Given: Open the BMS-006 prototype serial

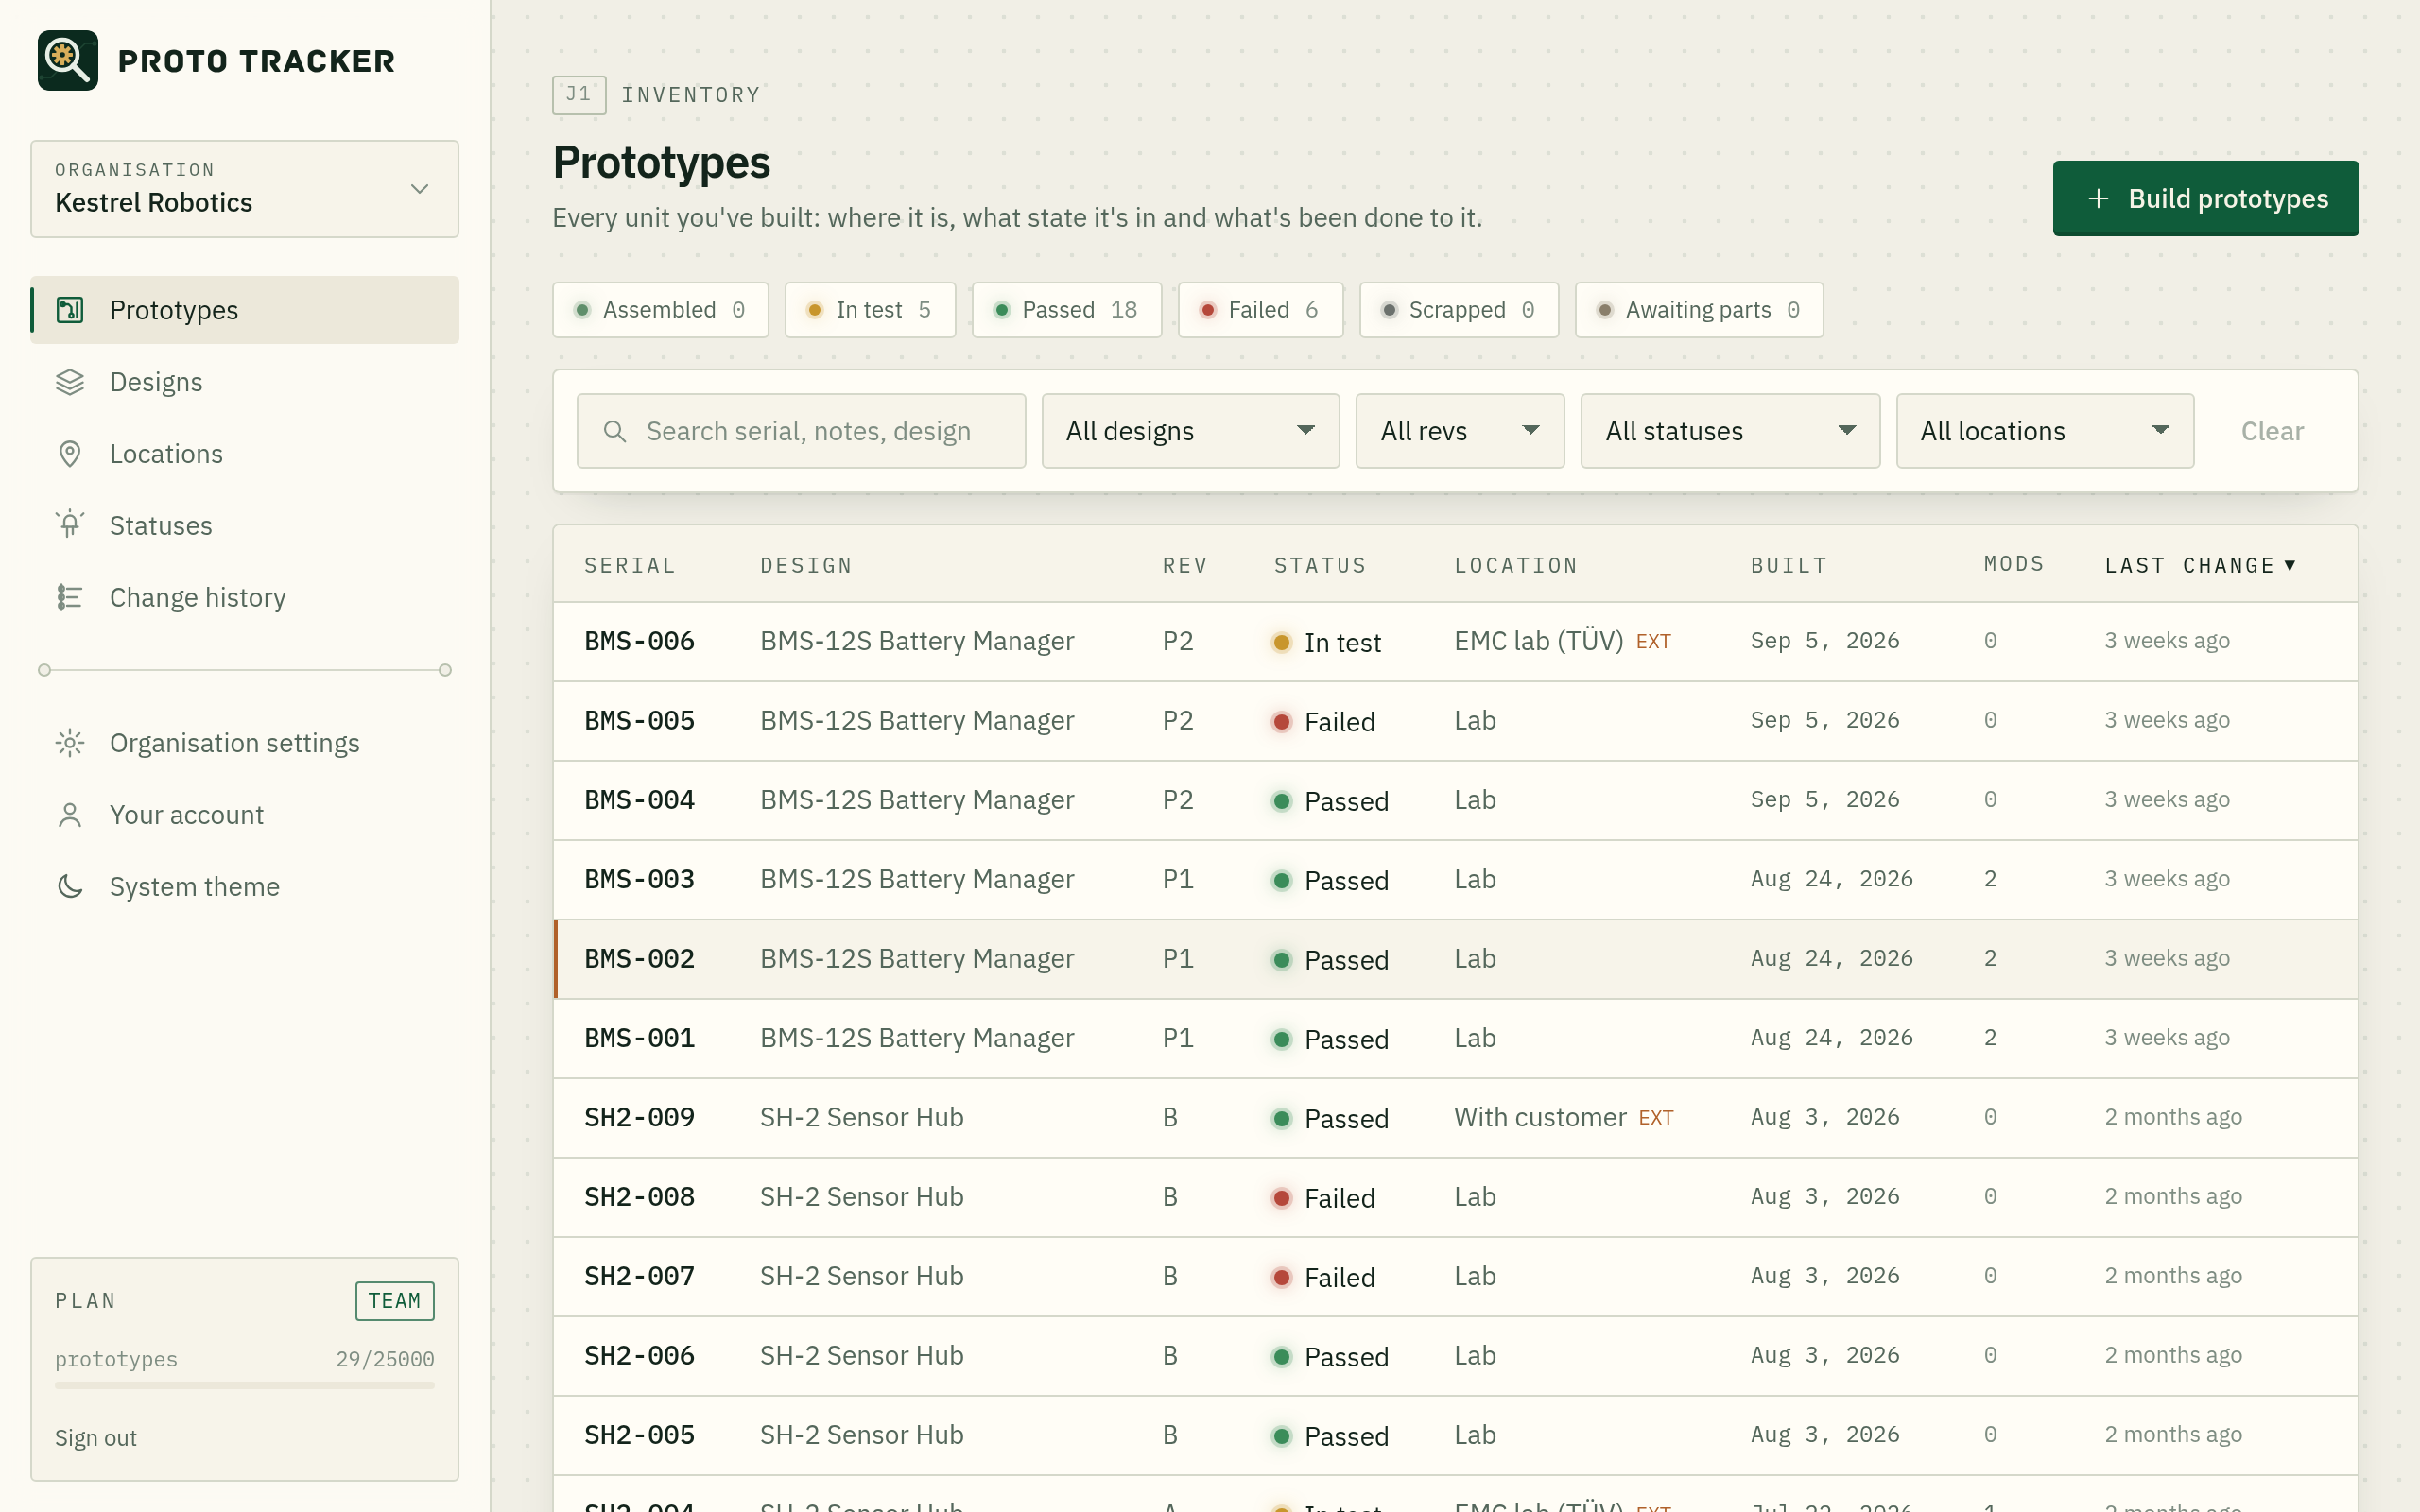Looking at the screenshot, I should coord(639,641).
